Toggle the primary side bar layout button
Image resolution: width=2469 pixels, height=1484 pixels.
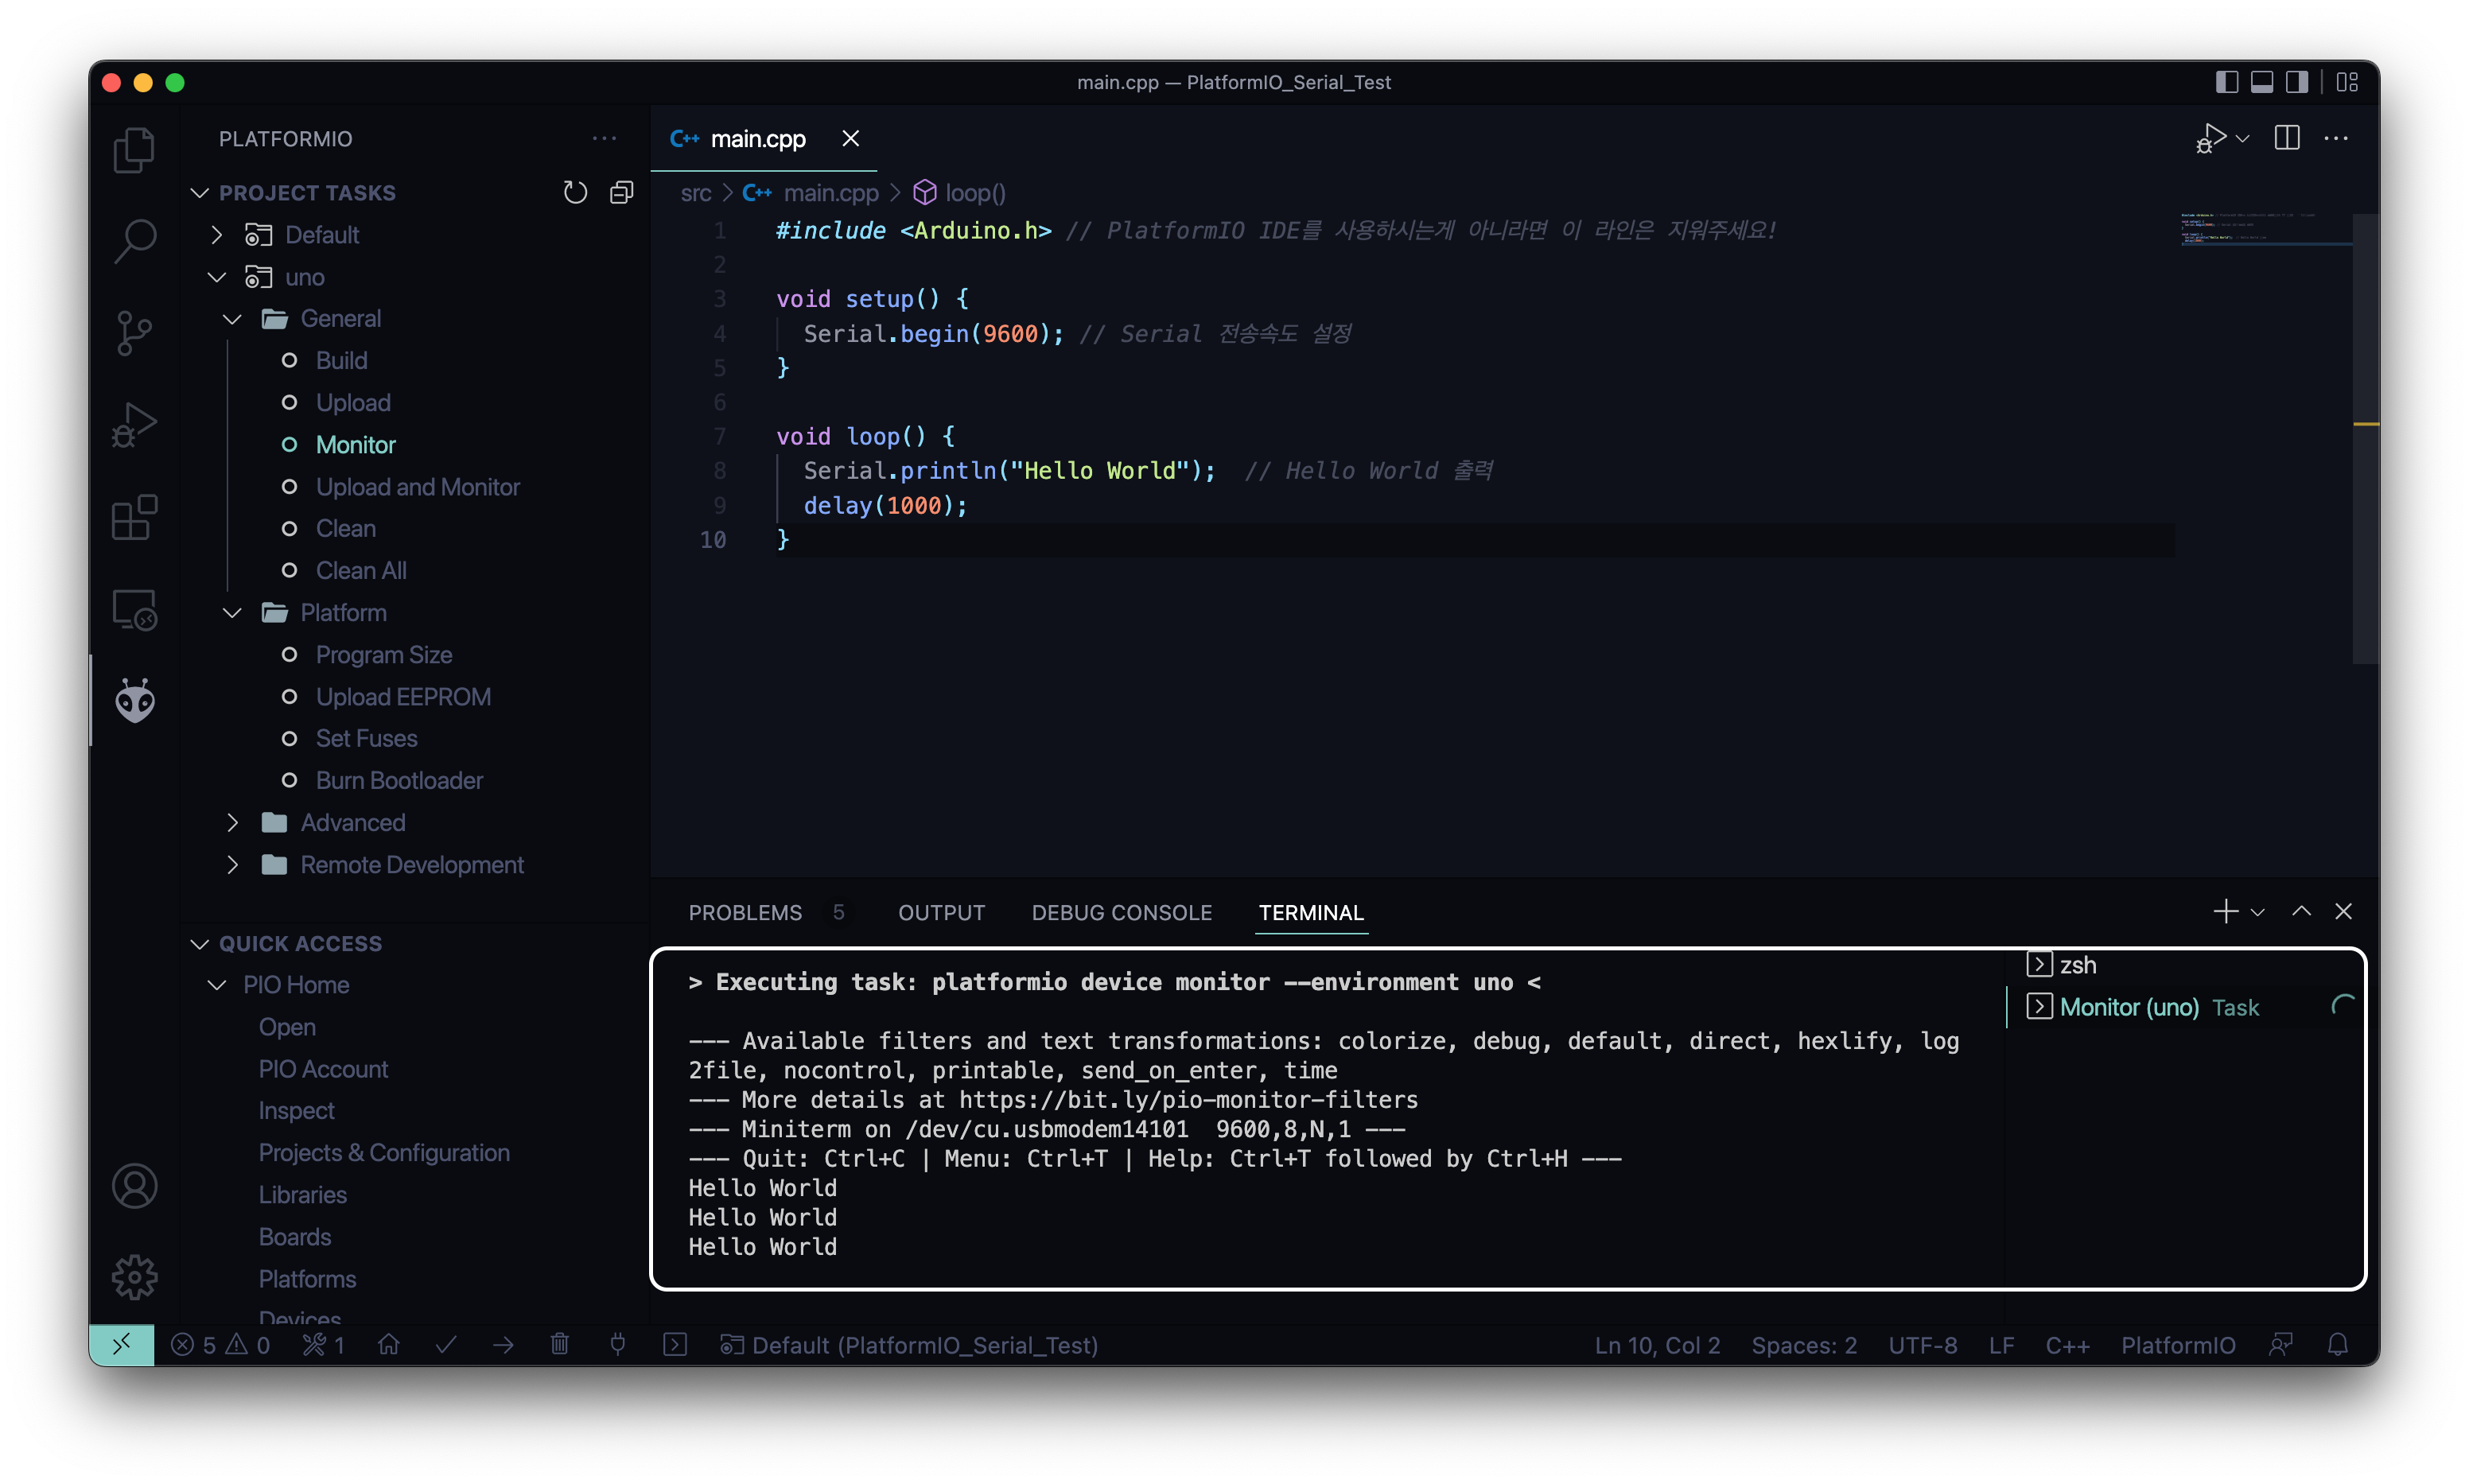2226,82
